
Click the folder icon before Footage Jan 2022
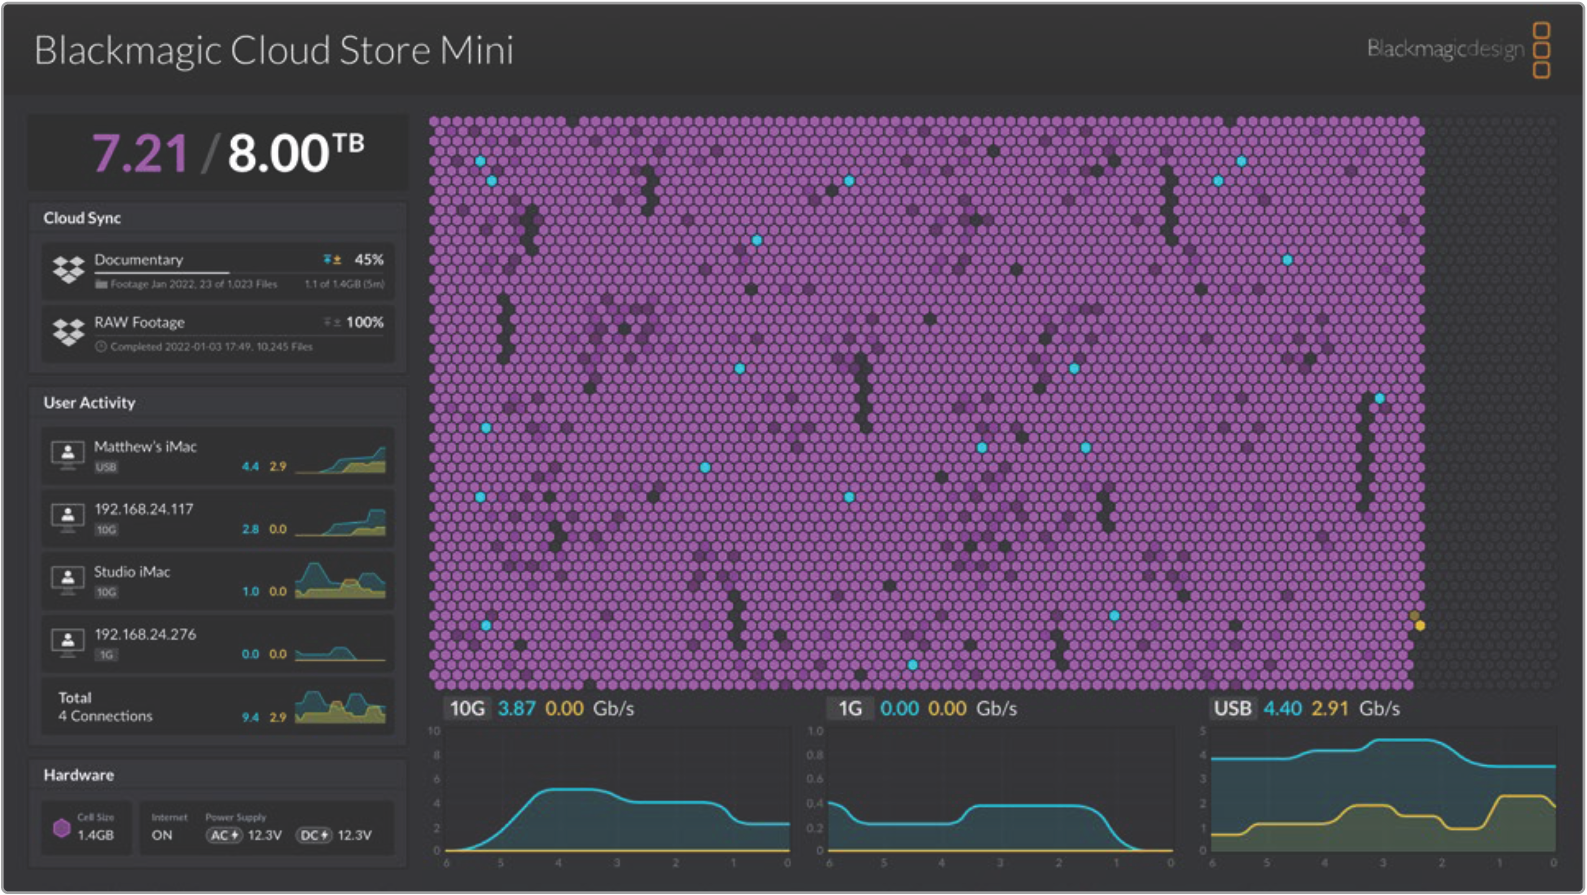click(x=101, y=285)
